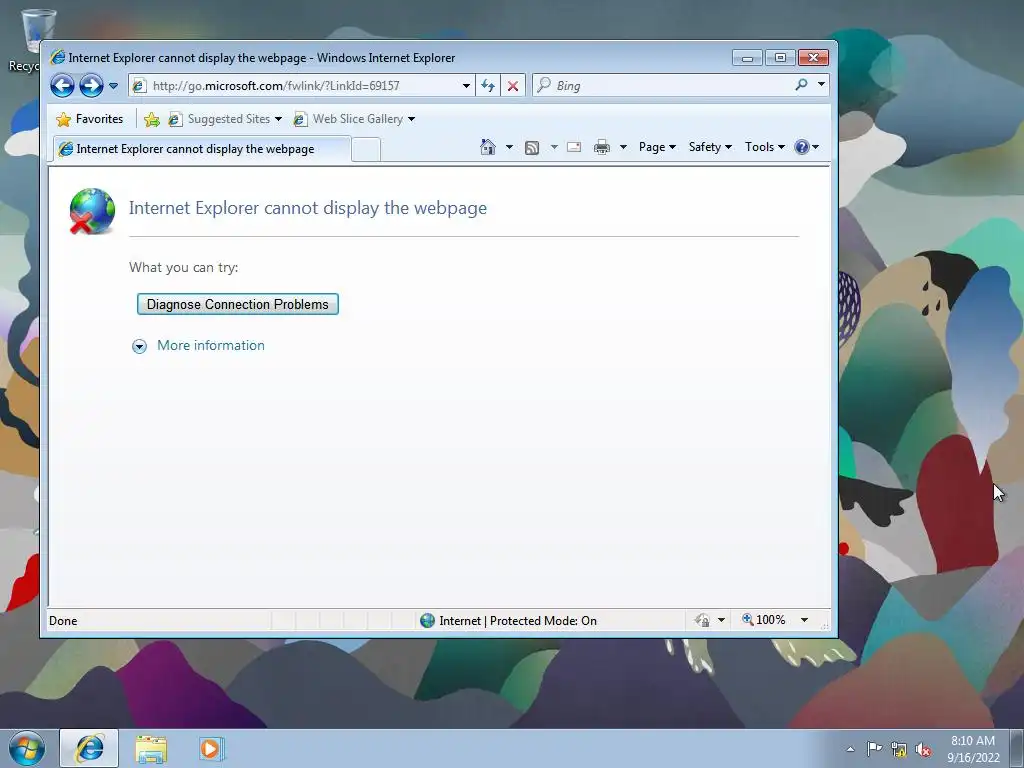
Task: Click the Read Mail icon
Action: click(574, 147)
